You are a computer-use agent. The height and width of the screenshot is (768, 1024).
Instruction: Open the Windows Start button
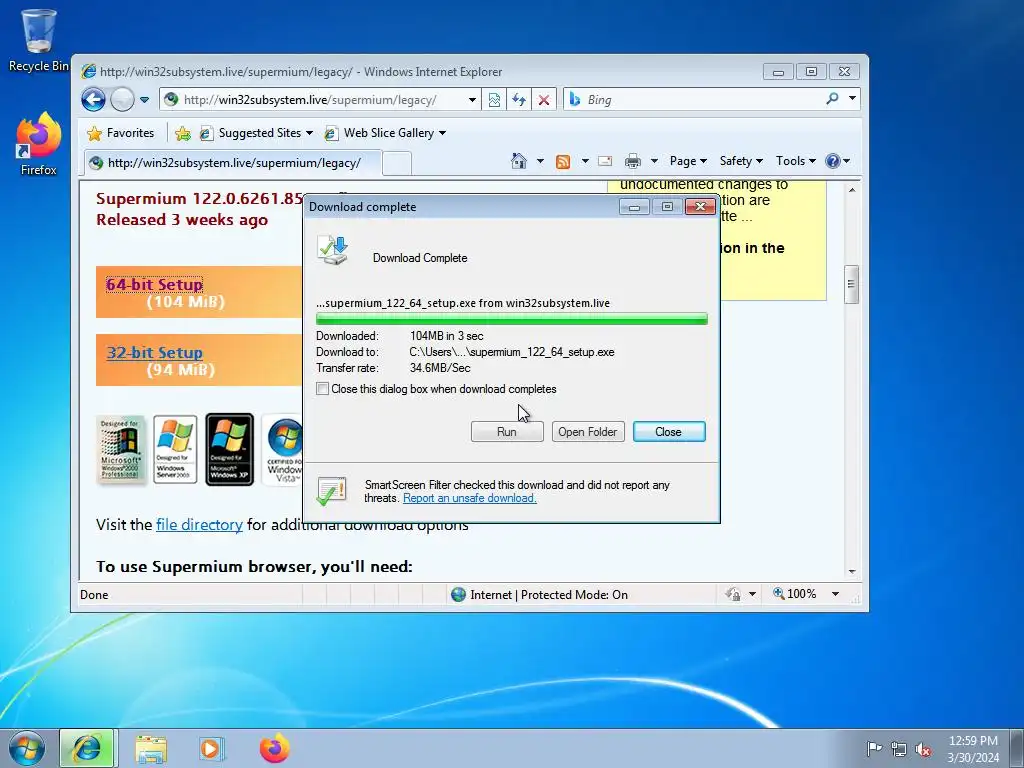click(27, 748)
